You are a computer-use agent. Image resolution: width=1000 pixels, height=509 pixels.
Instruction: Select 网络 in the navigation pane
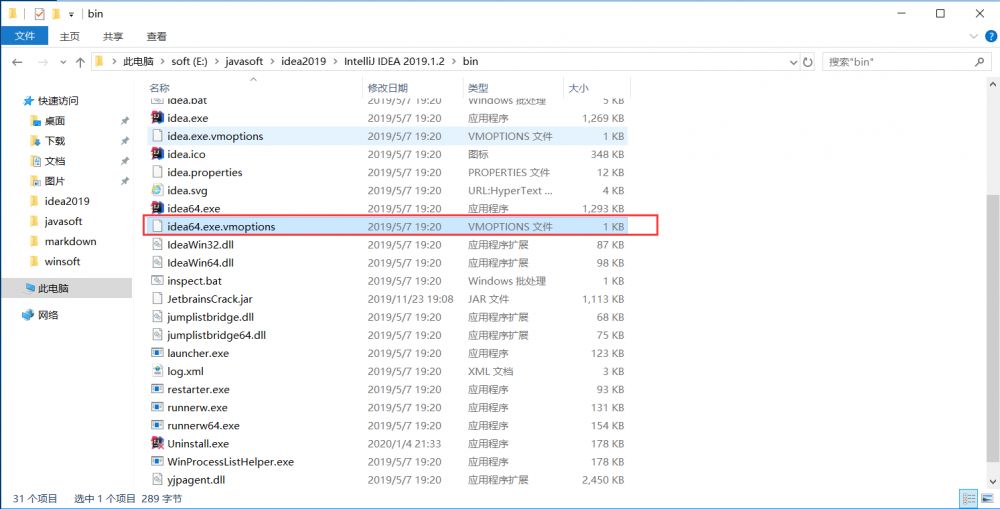(x=48, y=314)
